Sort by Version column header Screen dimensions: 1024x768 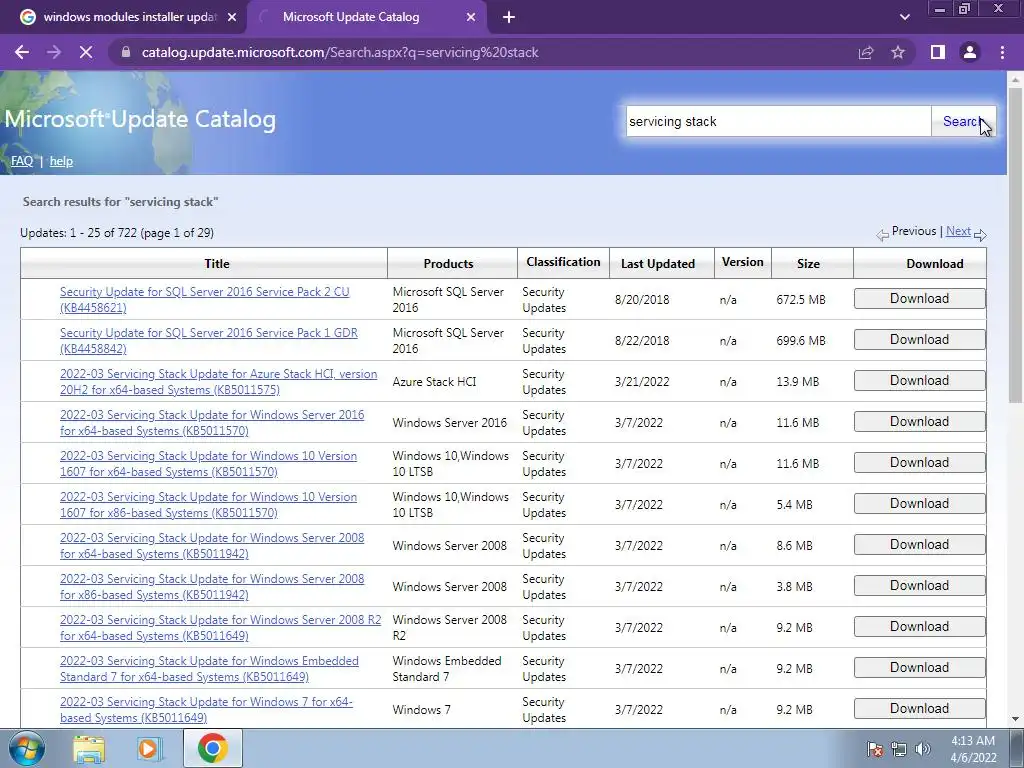[743, 262]
